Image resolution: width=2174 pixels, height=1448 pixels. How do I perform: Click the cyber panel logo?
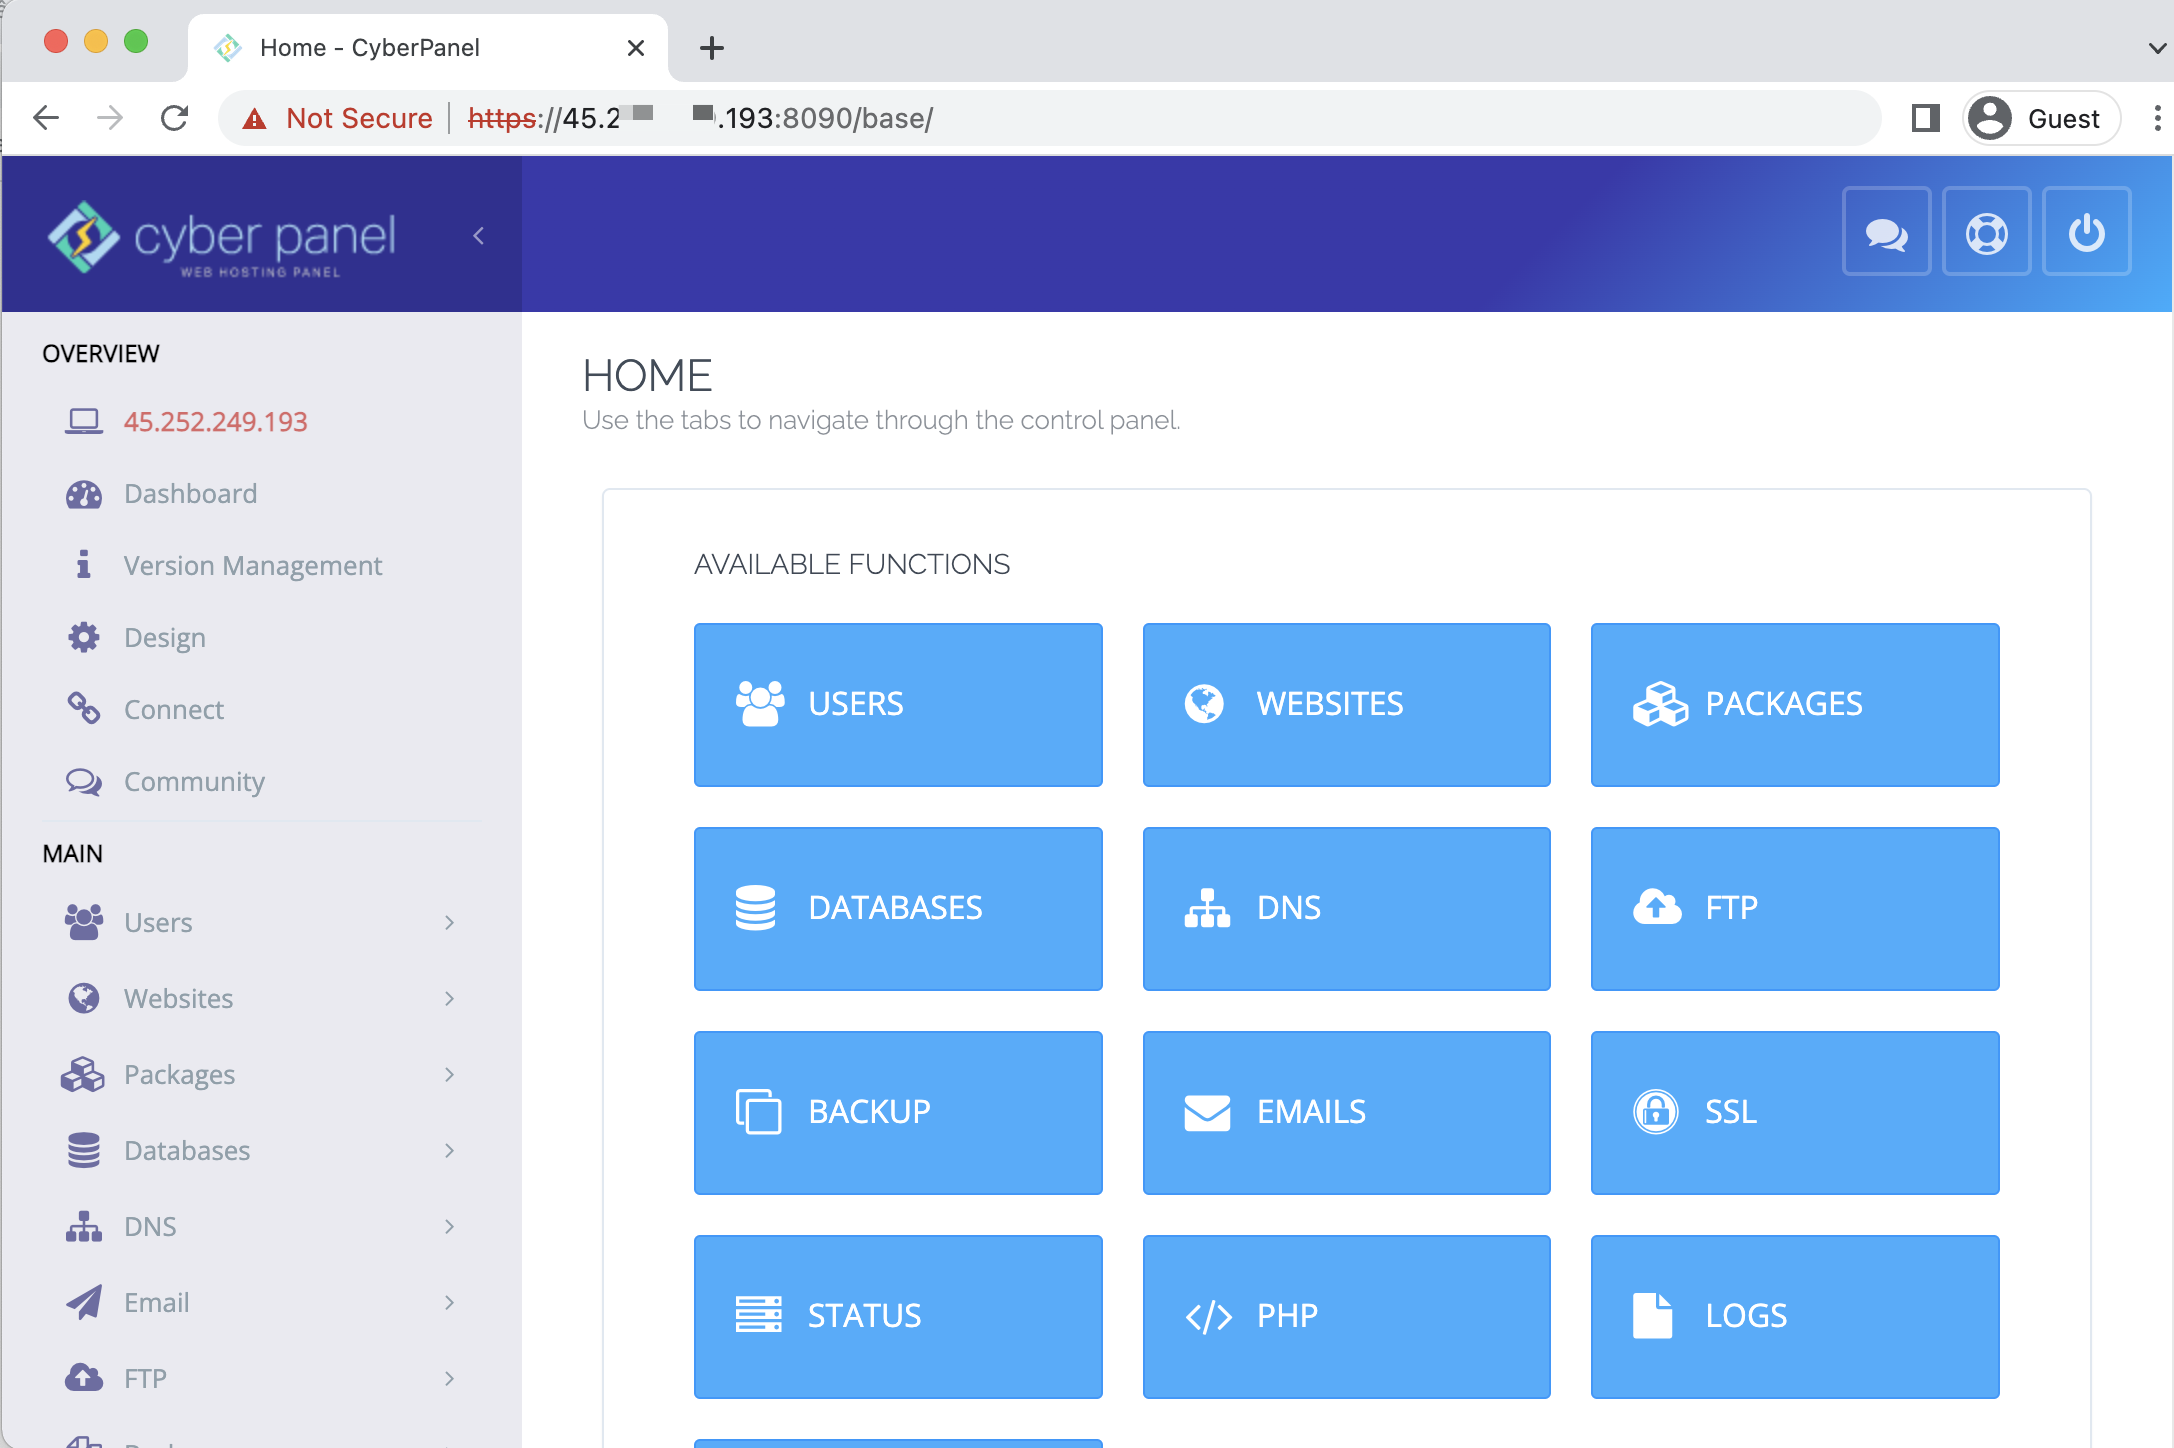pos(222,238)
